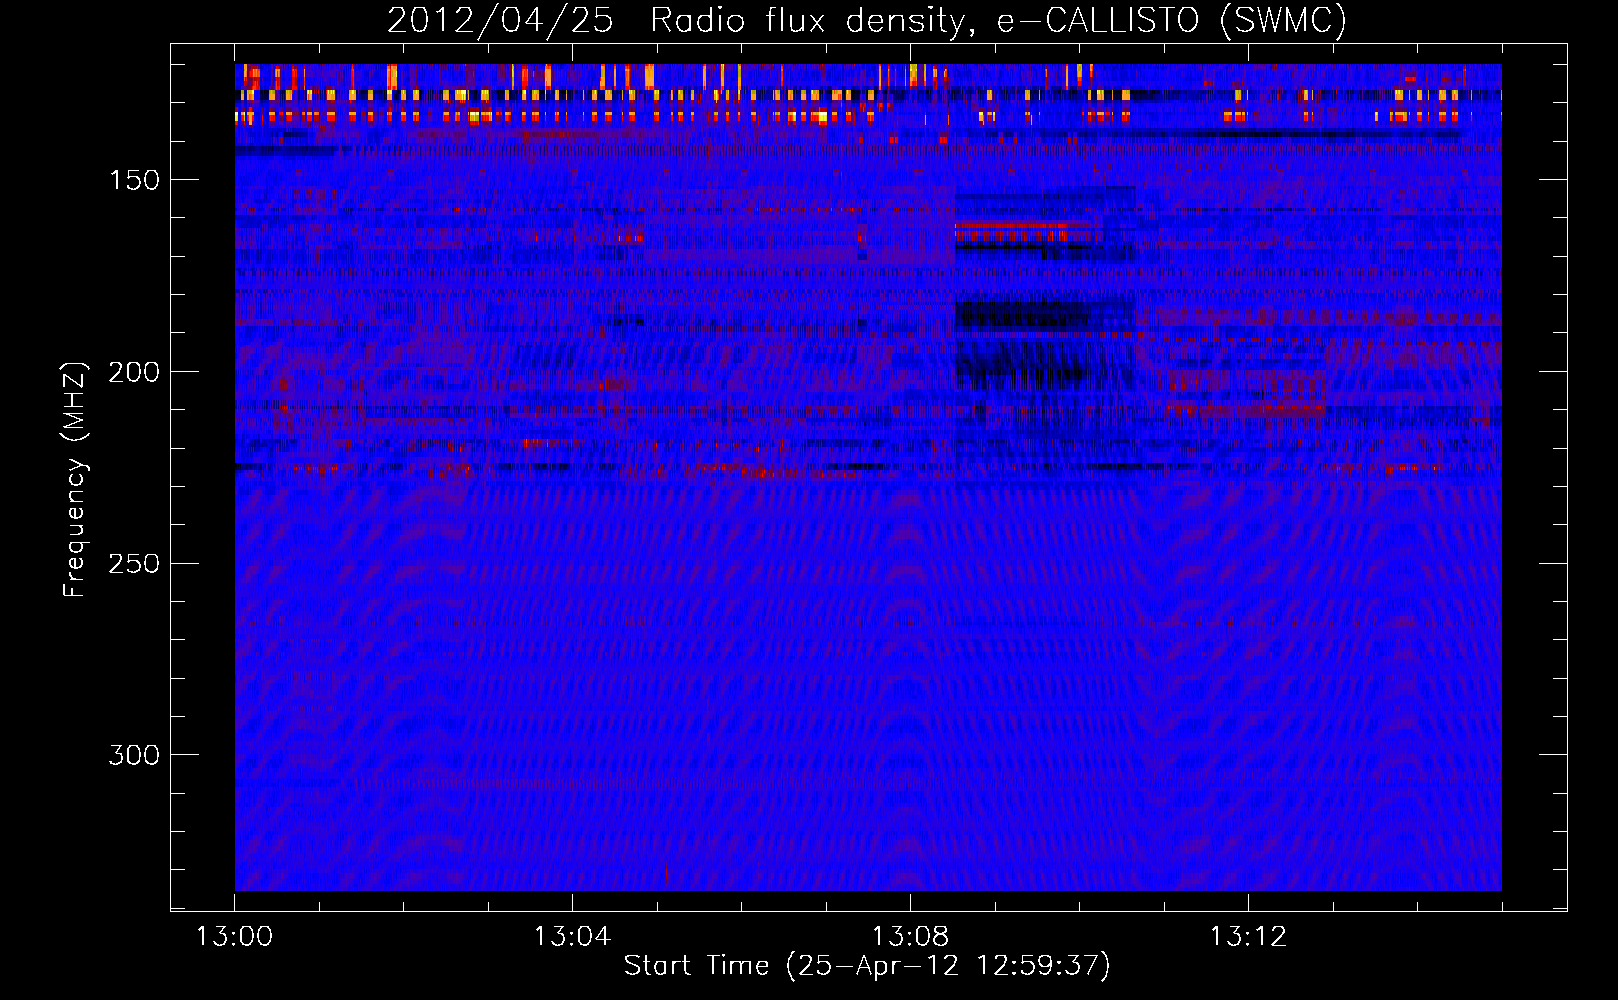Click the "200" frequency tick label
Screen dimensions: 1618x1000
pyautogui.click(x=134, y=372)
